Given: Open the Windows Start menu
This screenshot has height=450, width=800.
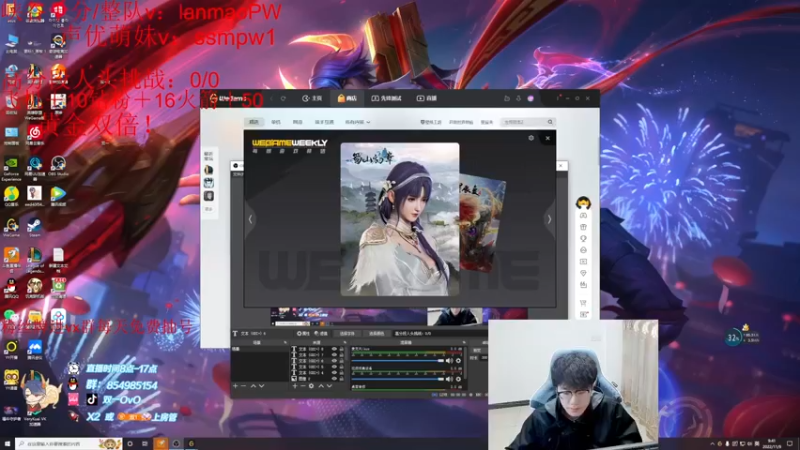Looking at the screenshot, I should click(x=7, y=444).
